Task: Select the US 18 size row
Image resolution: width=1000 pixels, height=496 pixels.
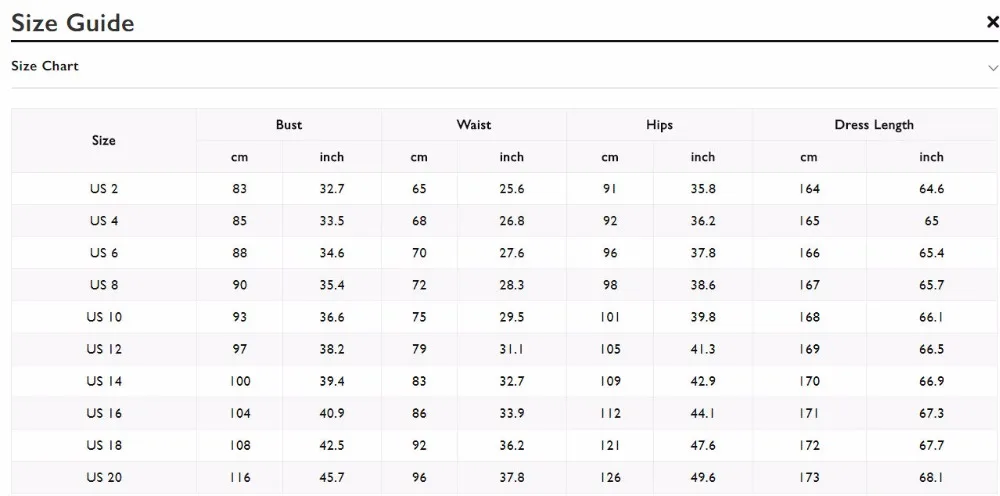Action: coord(504,445)
